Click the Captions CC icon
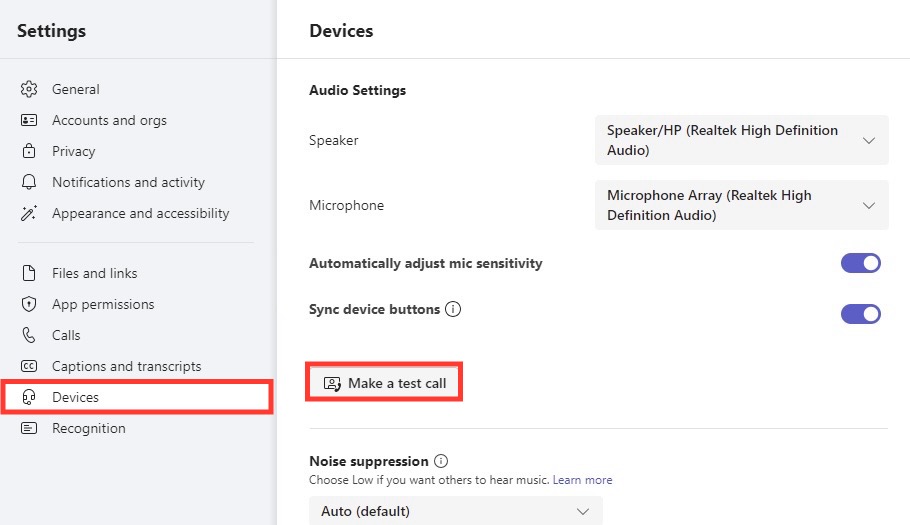Viewport: 910px width, 525px height. [x=28, y=366]
